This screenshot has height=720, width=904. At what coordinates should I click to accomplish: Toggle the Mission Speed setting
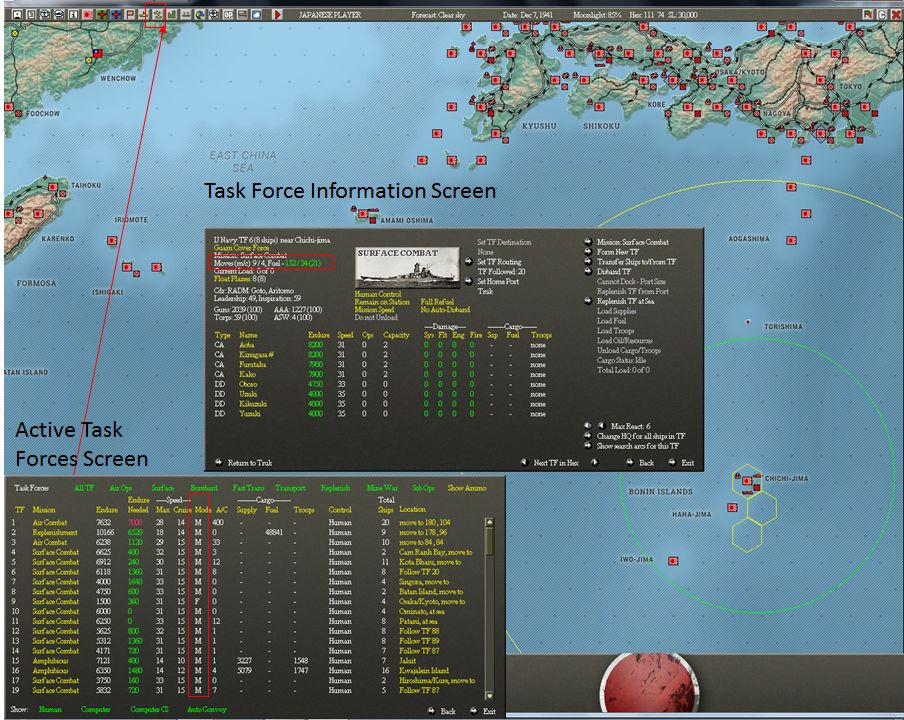(374, 310)
